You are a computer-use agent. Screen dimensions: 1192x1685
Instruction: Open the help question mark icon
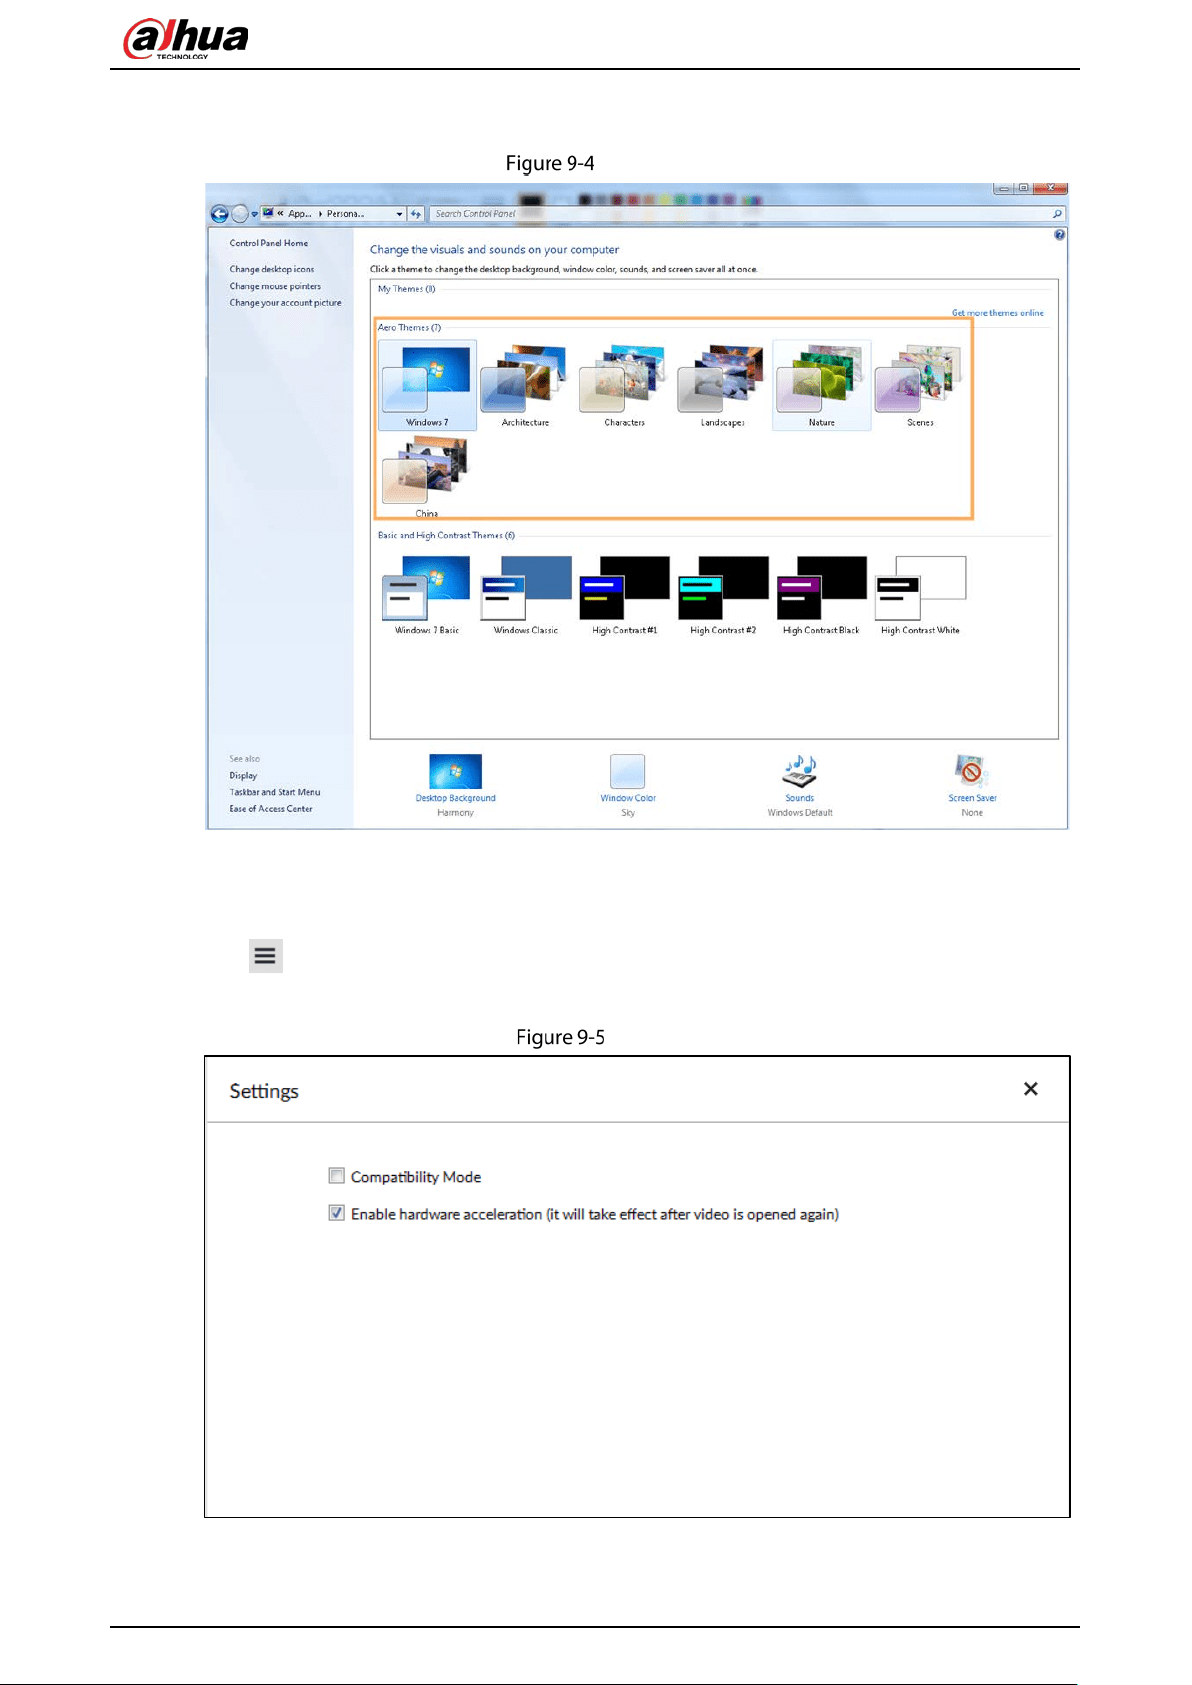(1059, 235)
